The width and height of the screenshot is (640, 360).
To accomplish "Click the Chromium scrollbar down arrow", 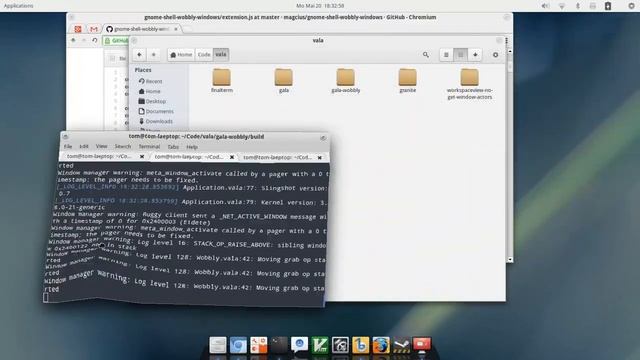I will [x=510, y=260].
